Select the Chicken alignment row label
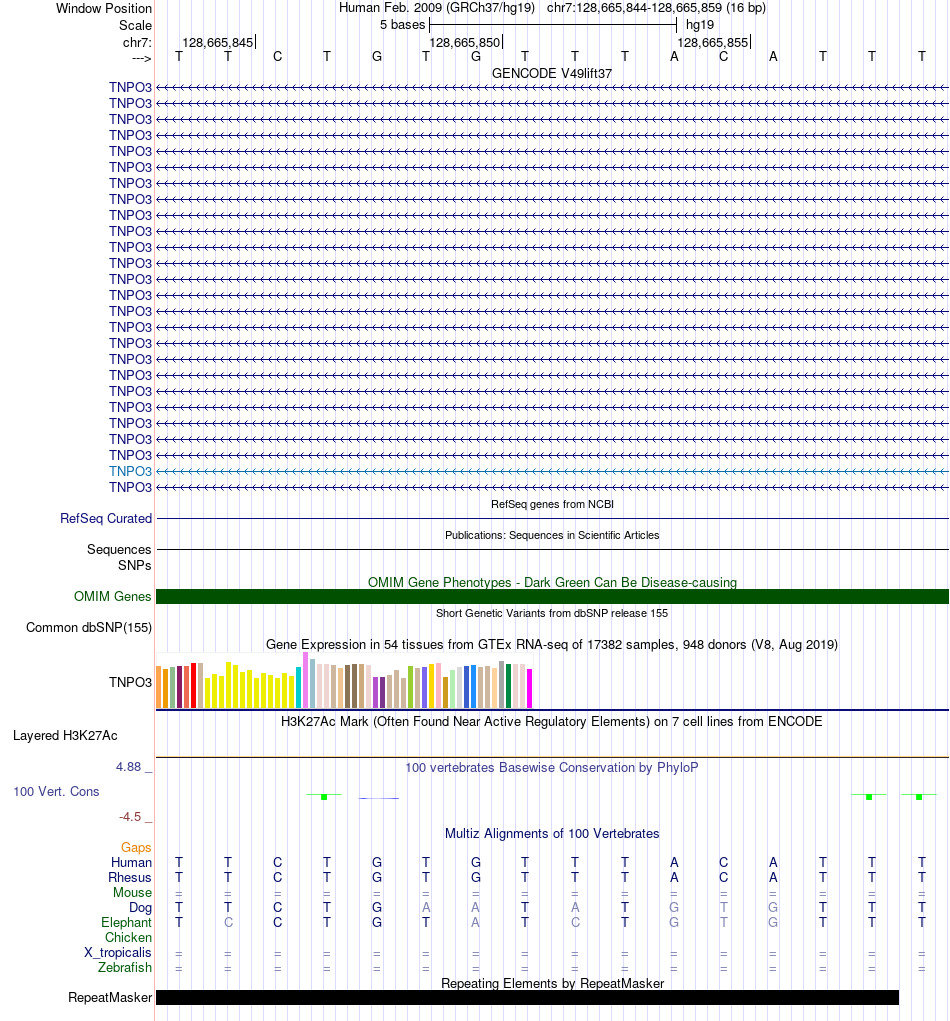950x1021 pixels. click(x=128, y=938)
